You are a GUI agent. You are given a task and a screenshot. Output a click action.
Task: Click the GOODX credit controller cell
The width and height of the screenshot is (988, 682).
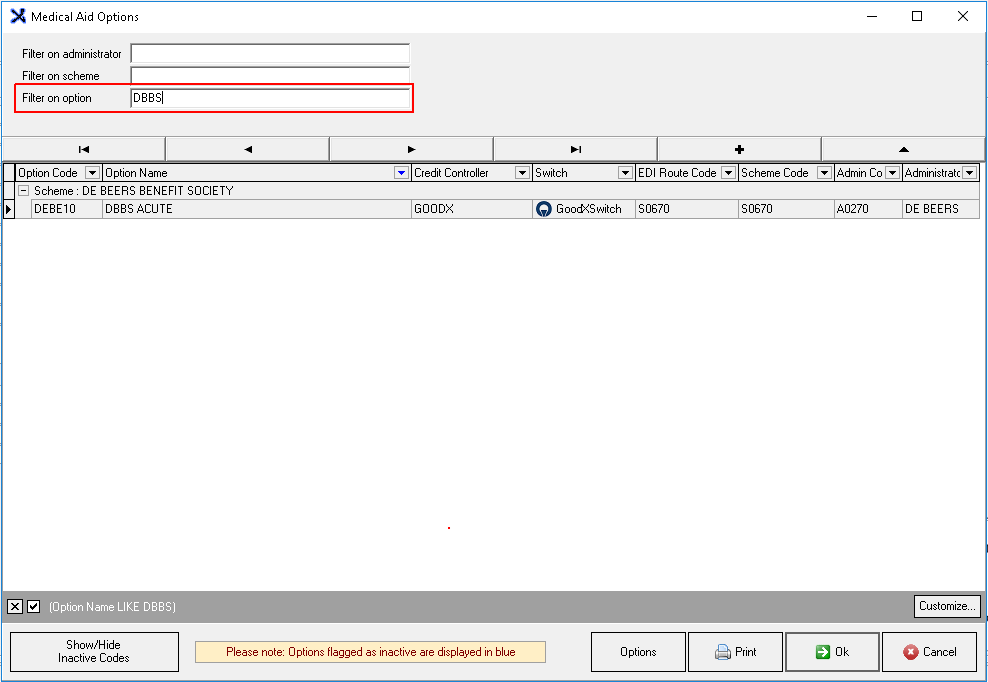tap(472, 209)
